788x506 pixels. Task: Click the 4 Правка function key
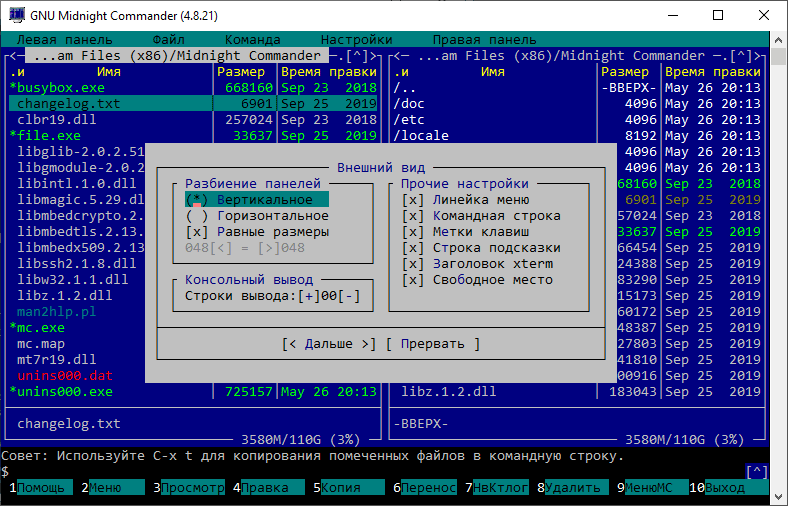[x=268, y=487]
